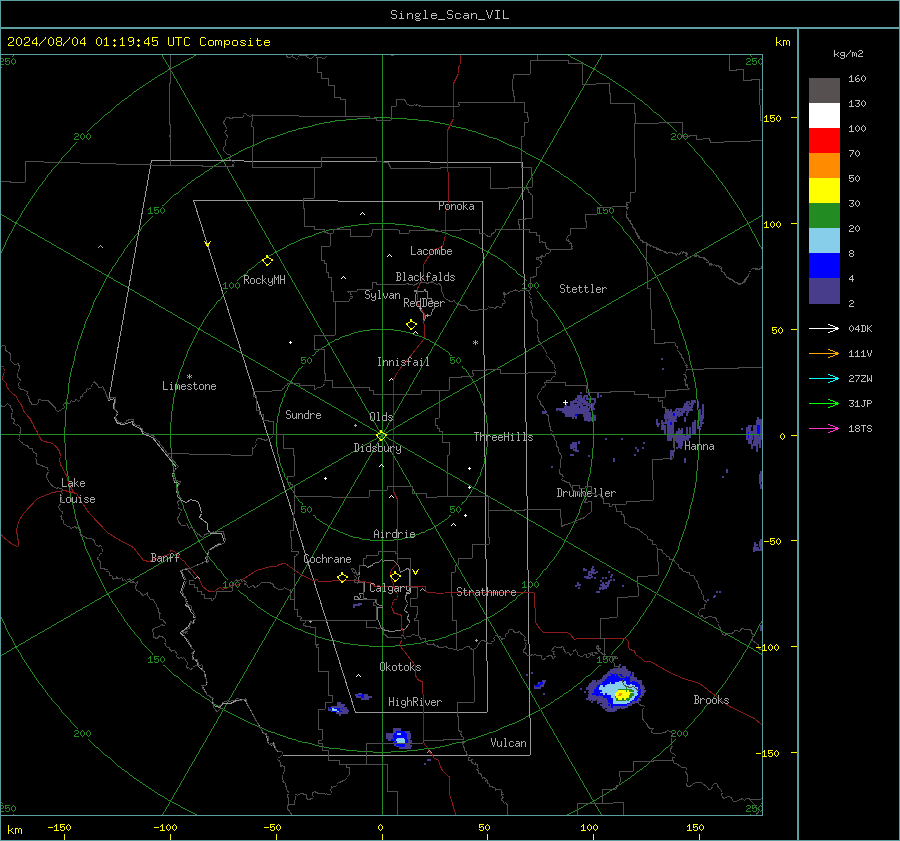Pick the red 70-100 legend swatch
This screenshot has height=841, width=900.
point(824,141)
